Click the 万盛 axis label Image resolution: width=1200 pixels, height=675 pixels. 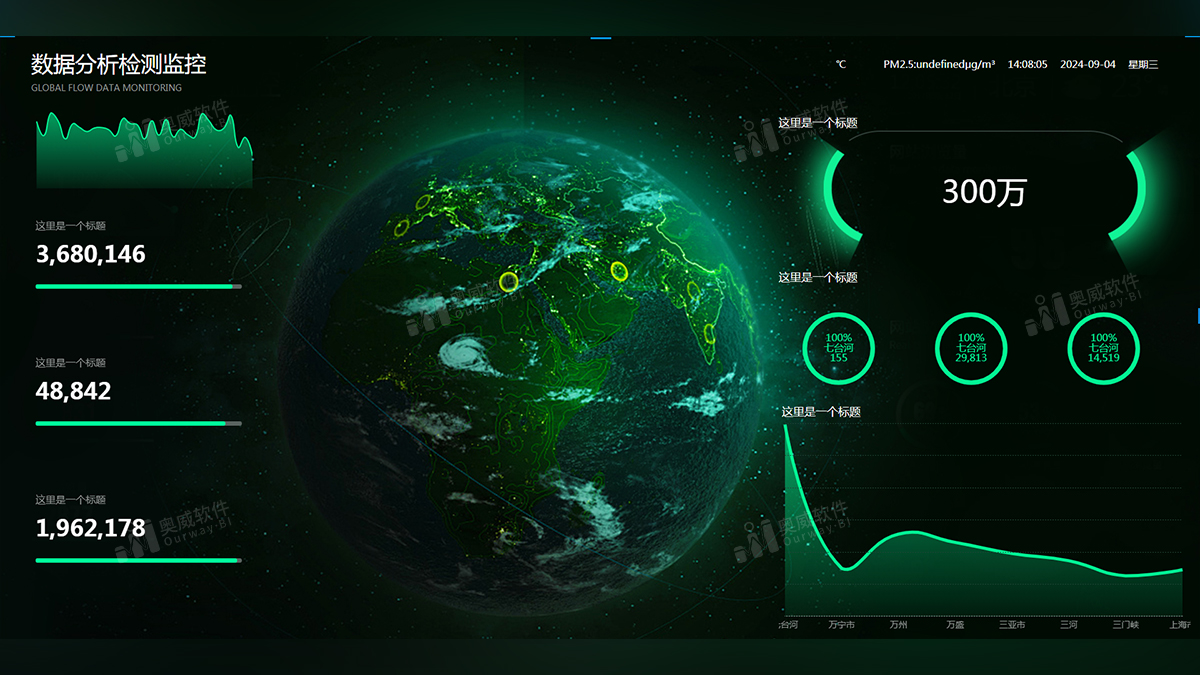pos(955,625)
